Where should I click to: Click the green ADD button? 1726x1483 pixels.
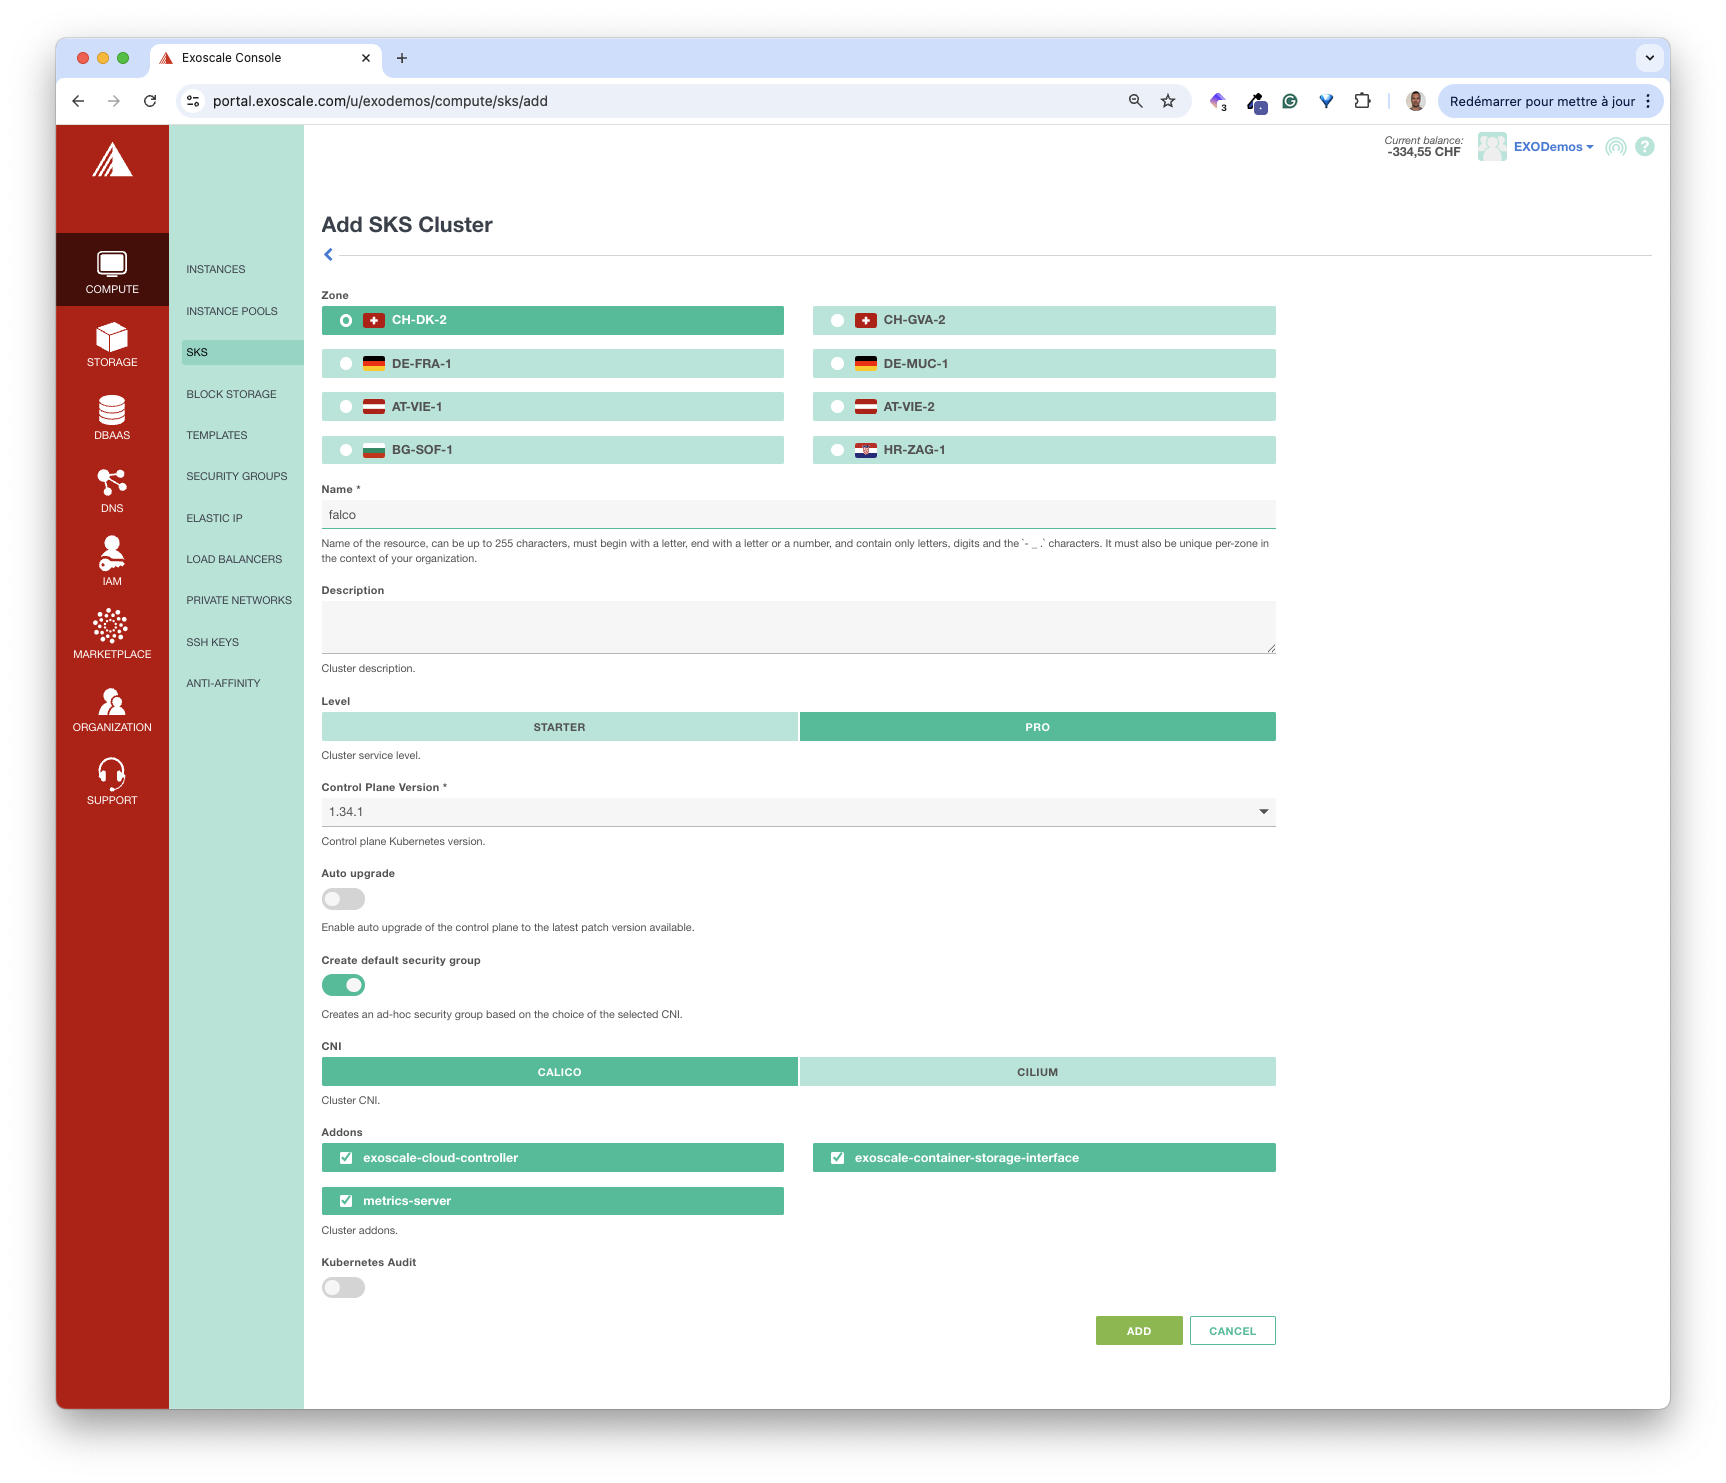pyautogui.click(x=1138, y=1331)
